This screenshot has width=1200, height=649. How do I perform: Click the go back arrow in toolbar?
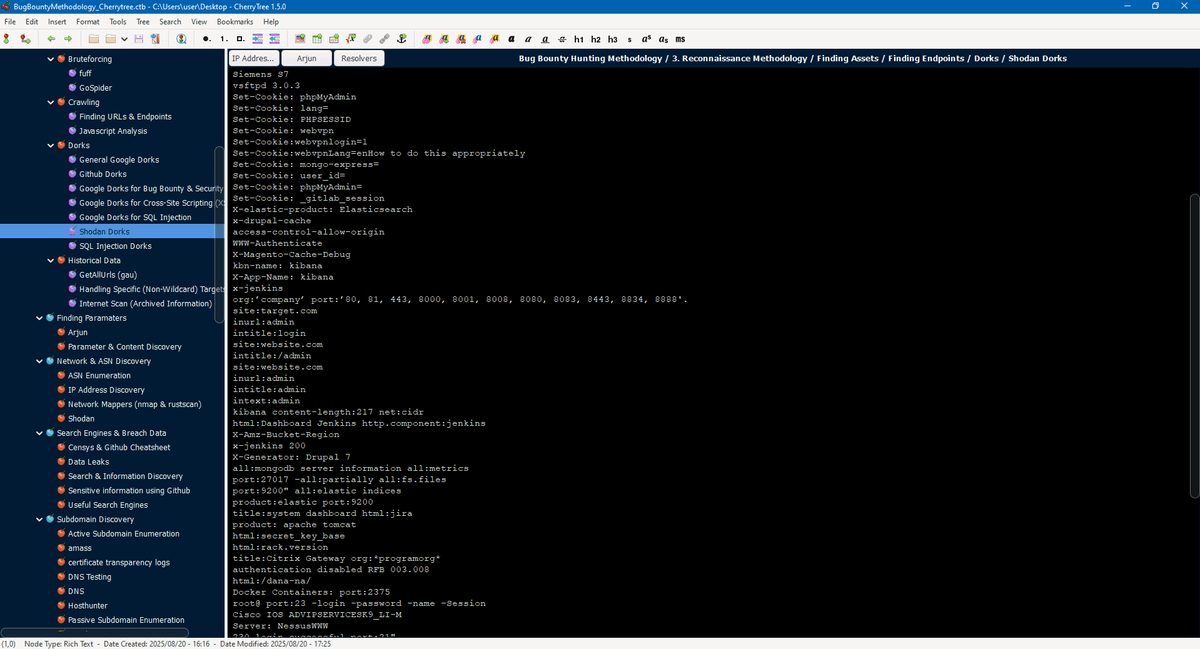point(51,39)
